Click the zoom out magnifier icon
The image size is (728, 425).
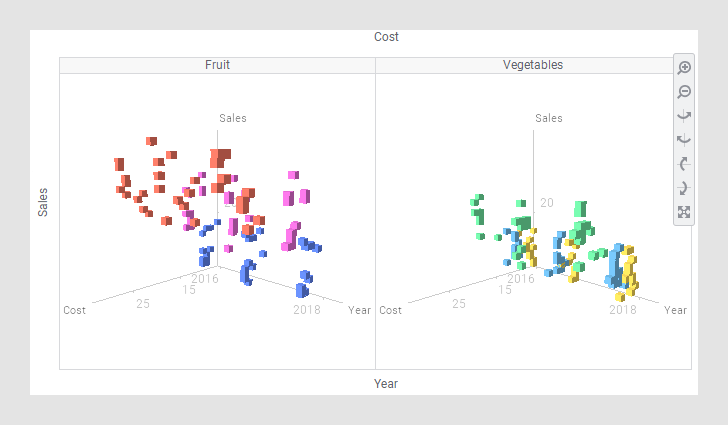(684, 92)
